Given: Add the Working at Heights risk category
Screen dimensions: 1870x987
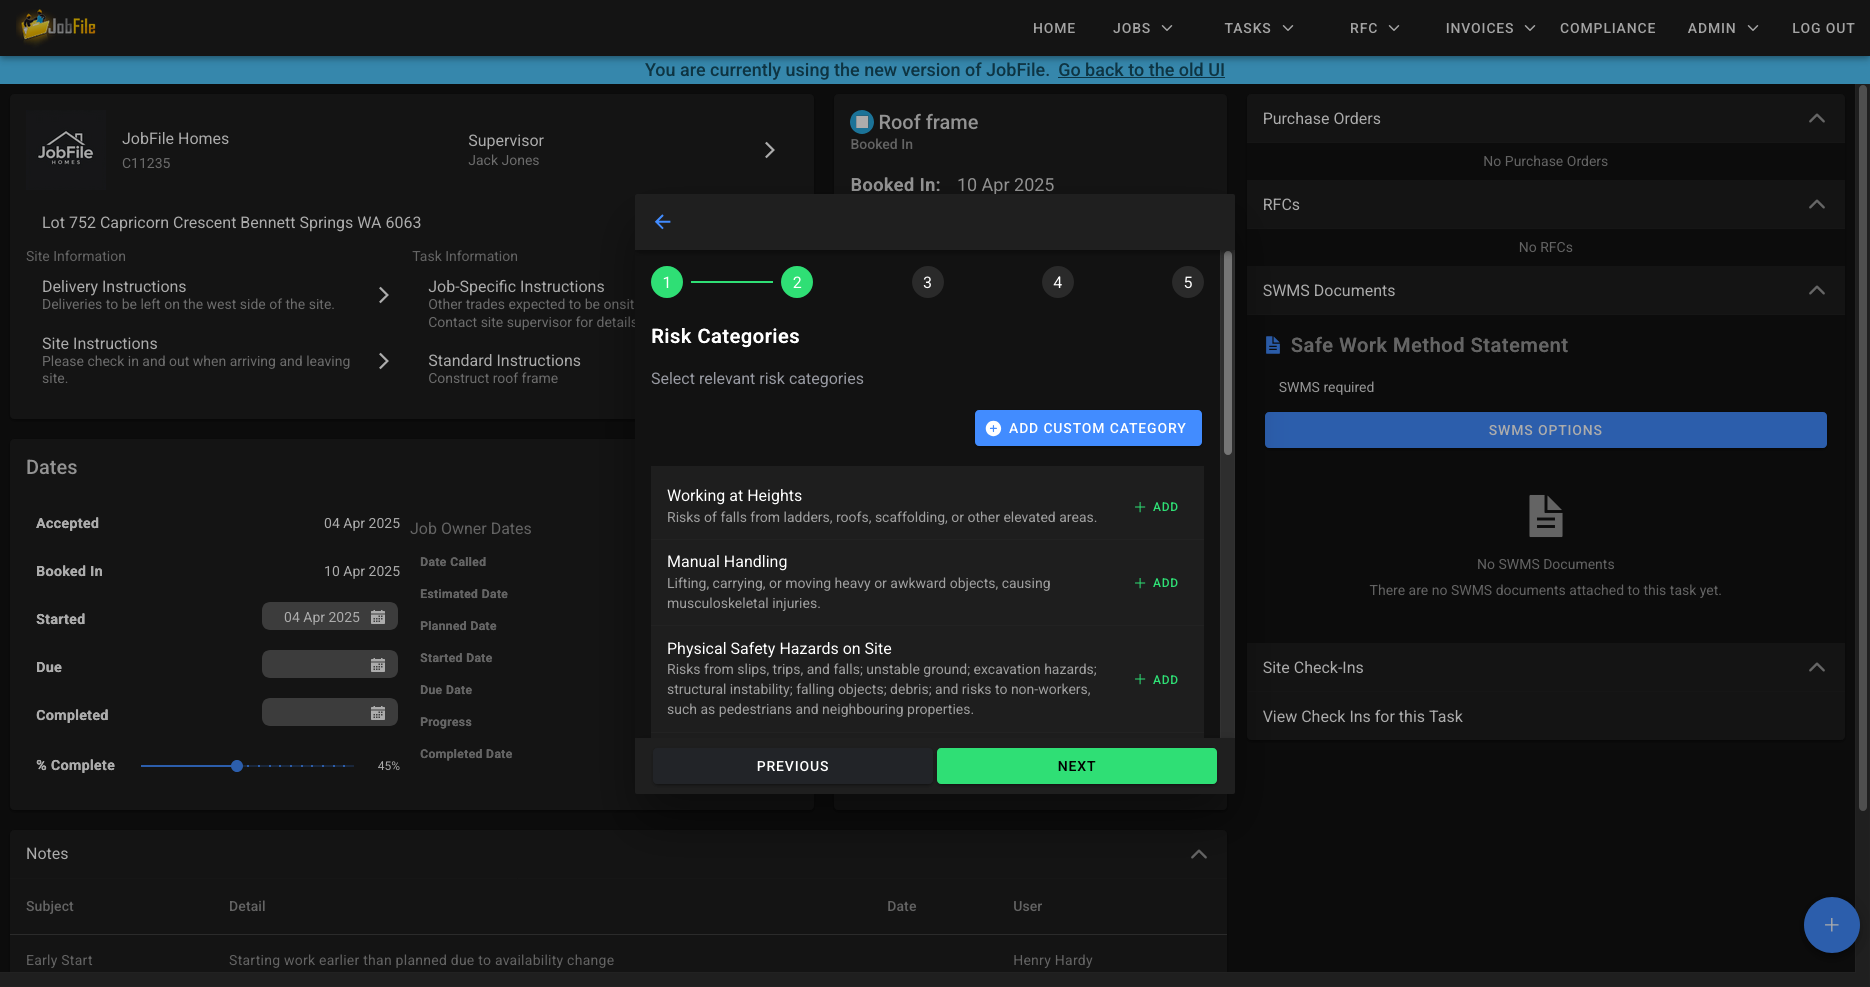Looking at the screenshot, I should coord(1156,507).
